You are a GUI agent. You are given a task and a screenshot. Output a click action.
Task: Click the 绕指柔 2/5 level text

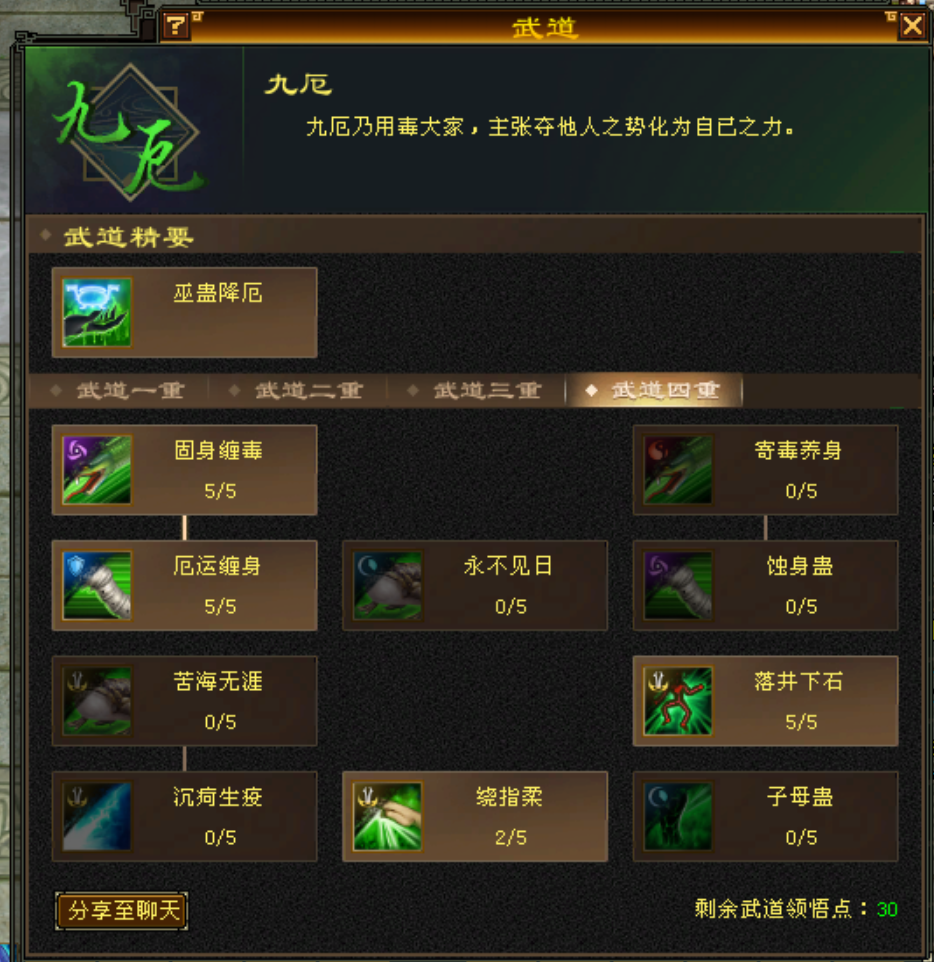click(511, 837)
